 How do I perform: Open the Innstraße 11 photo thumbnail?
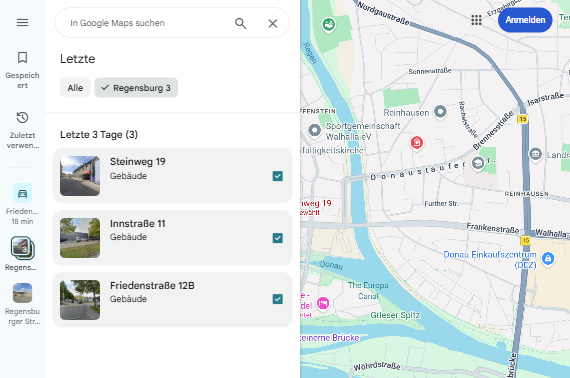(x=80, y=238)
